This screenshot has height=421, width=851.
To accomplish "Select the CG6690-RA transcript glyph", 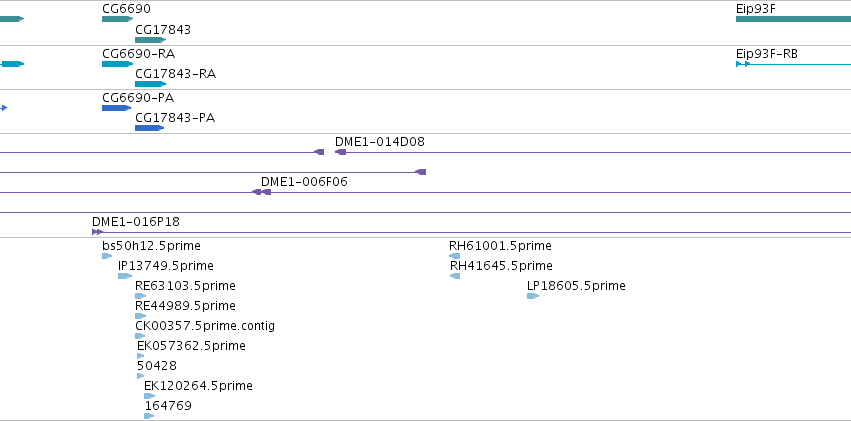I will point(117,64).
